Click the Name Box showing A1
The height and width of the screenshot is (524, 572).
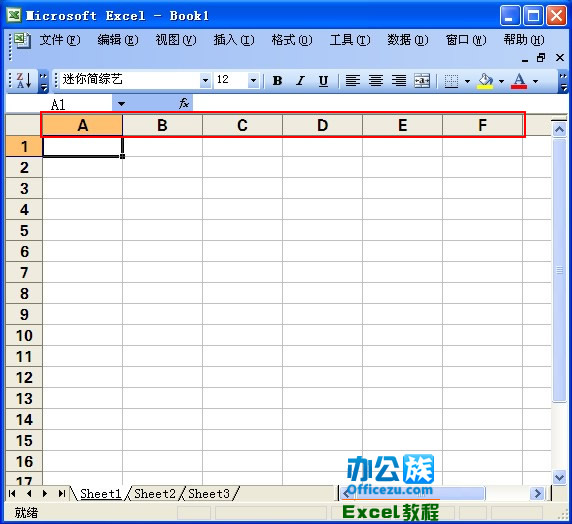[58, 104]
